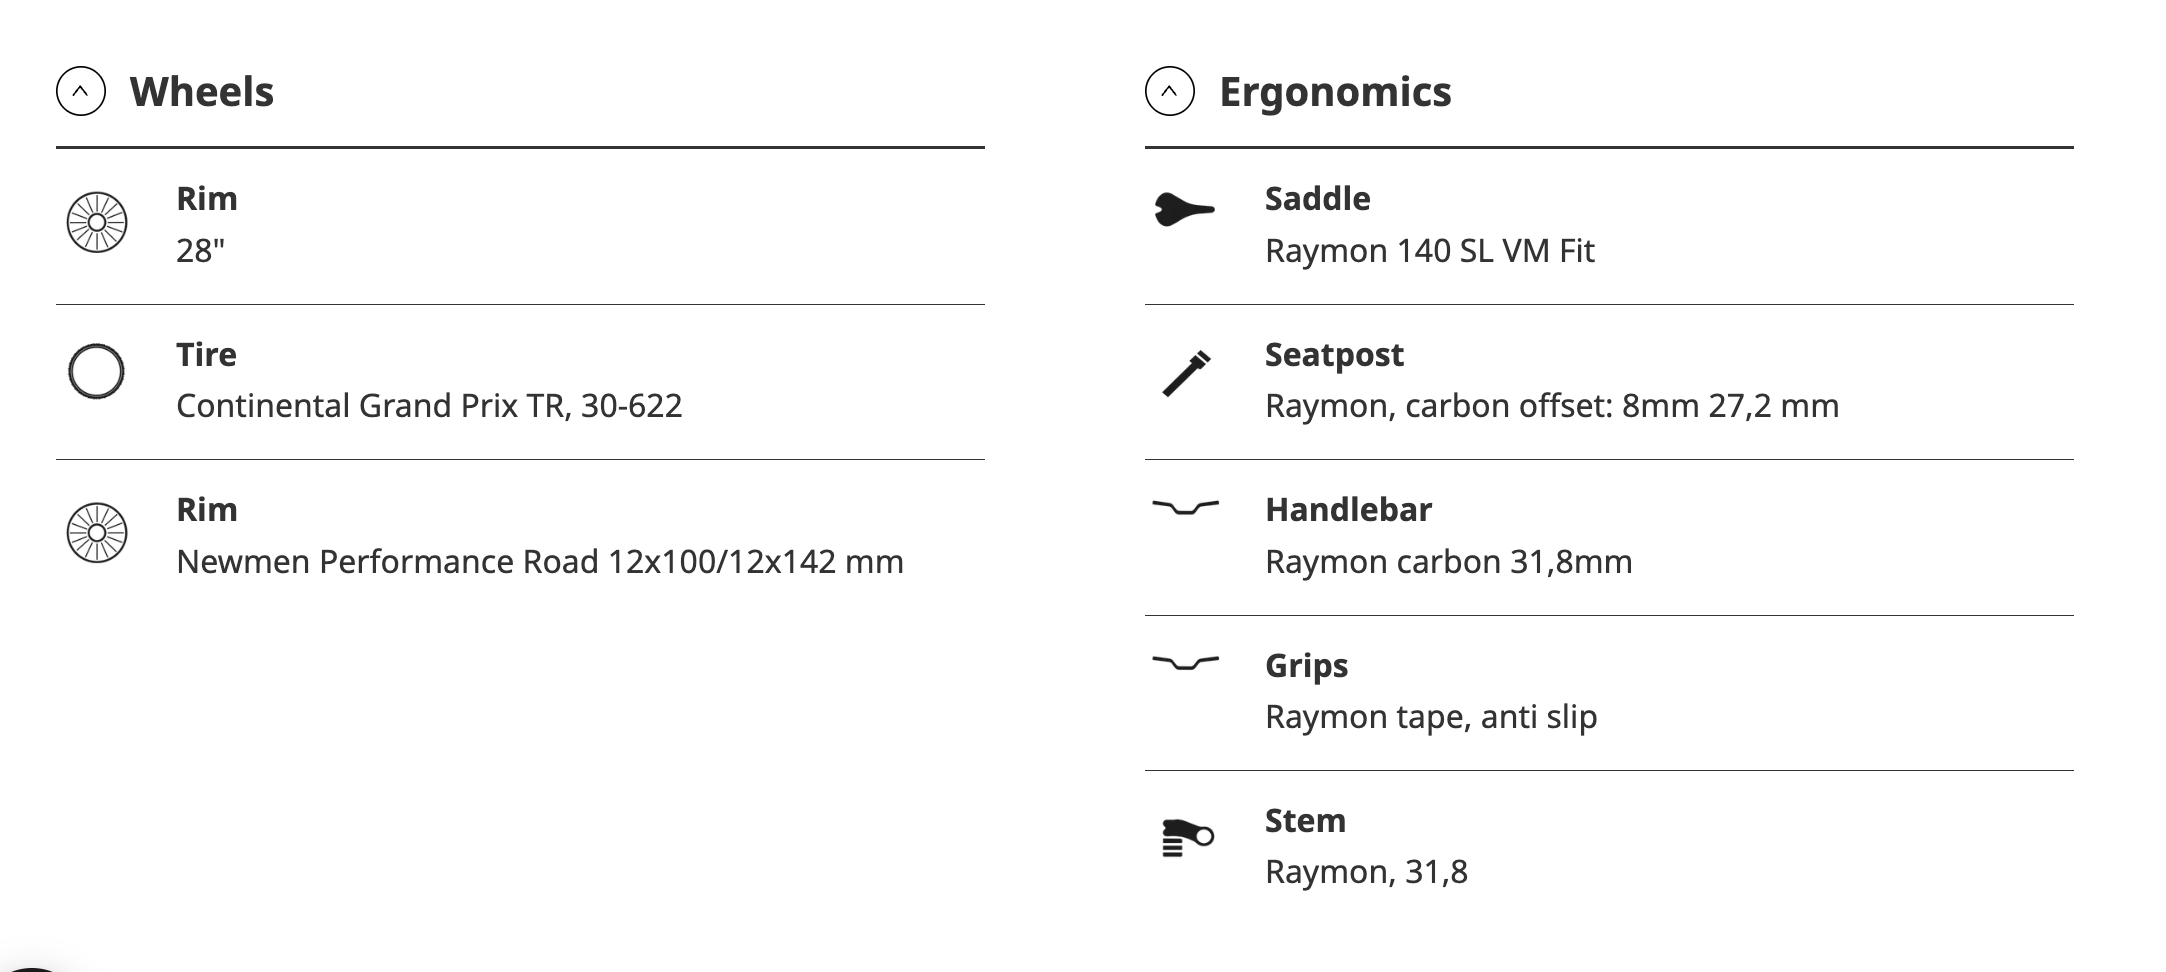Viewport: 2166px width, 972px height.
Task: Click Raymon carbon 31,8mm handlebar value
Action: [1448, 562]
